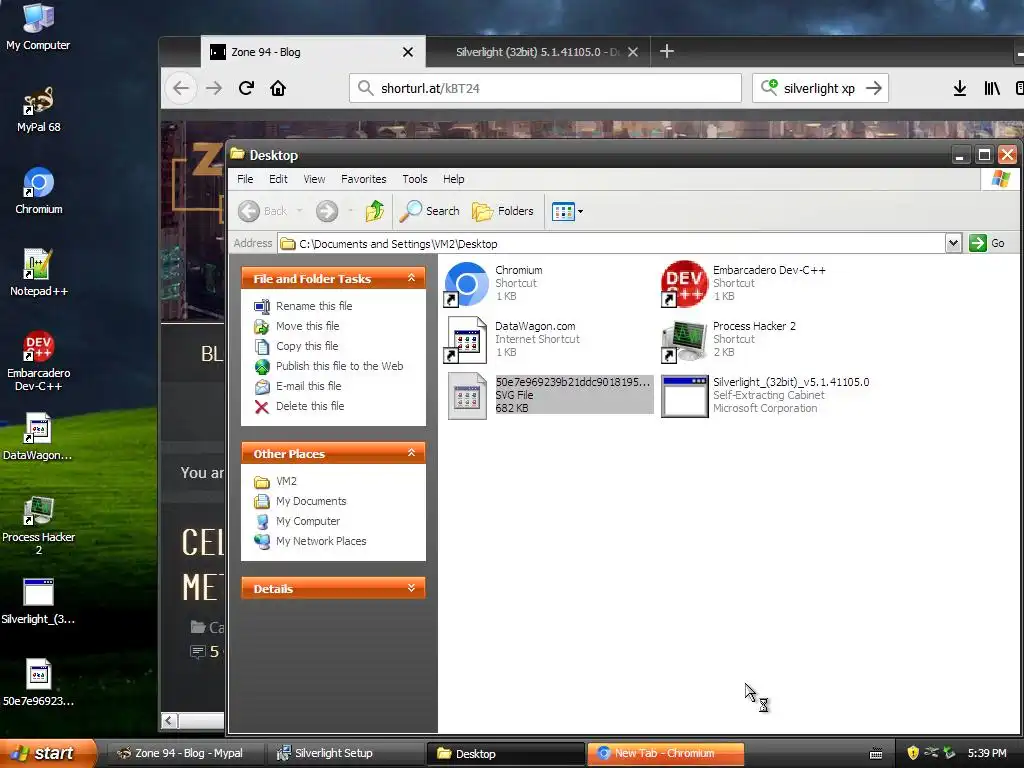Submit silverlight xp search arrow
The image size is (1024, 768).
tap(874, 88)
